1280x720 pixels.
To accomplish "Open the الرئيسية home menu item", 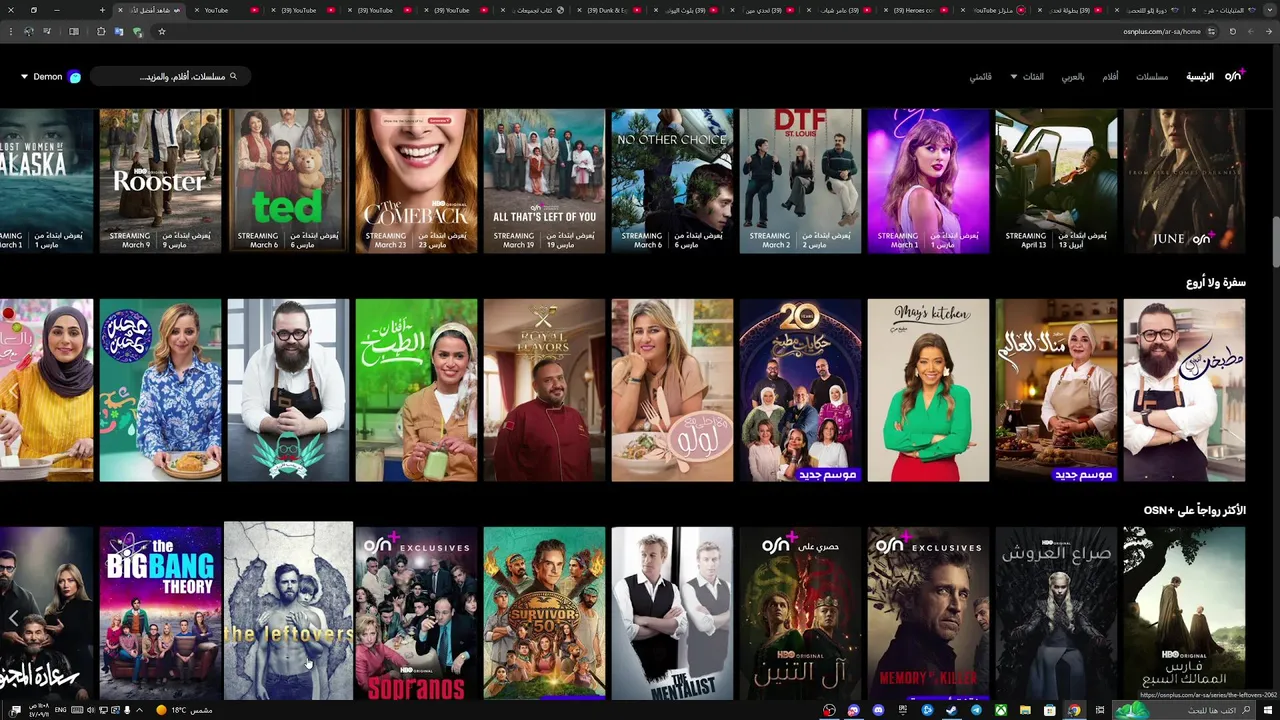I will tap(1200, 77).
